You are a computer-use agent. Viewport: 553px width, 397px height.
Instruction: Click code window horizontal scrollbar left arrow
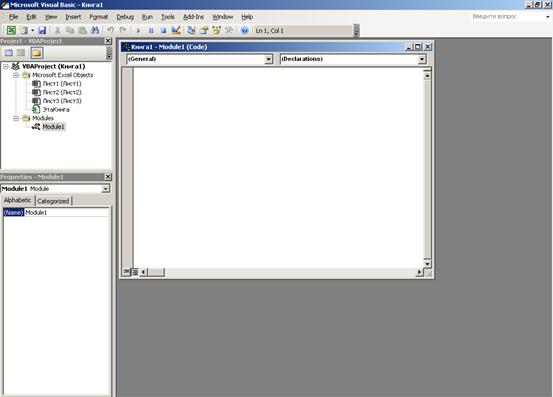[x=143, y=272]
